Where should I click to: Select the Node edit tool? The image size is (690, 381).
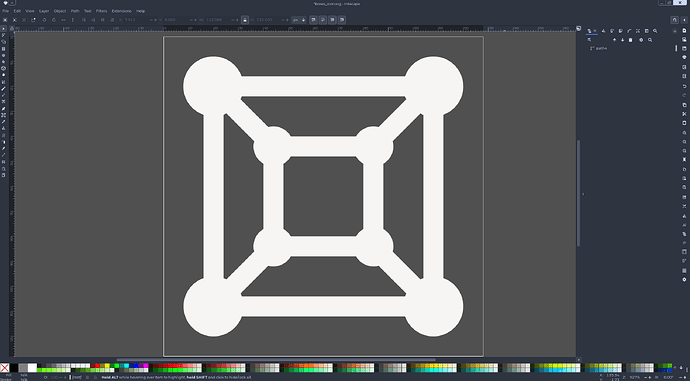click(4, 35)
